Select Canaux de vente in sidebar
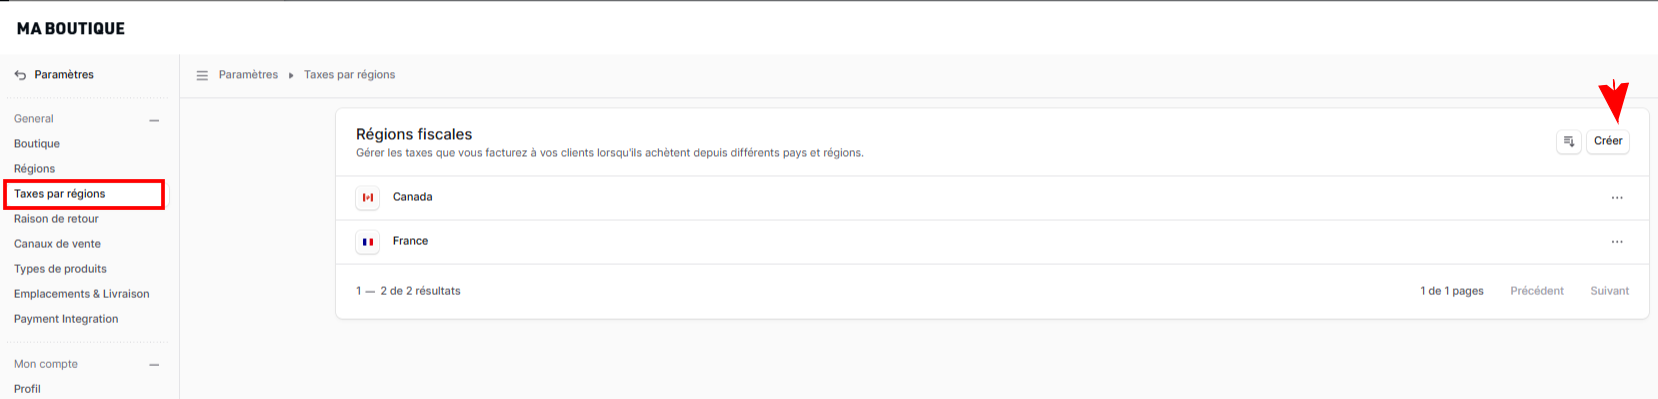The height and width of the screenshot is (399, 1658). (57, 244)
